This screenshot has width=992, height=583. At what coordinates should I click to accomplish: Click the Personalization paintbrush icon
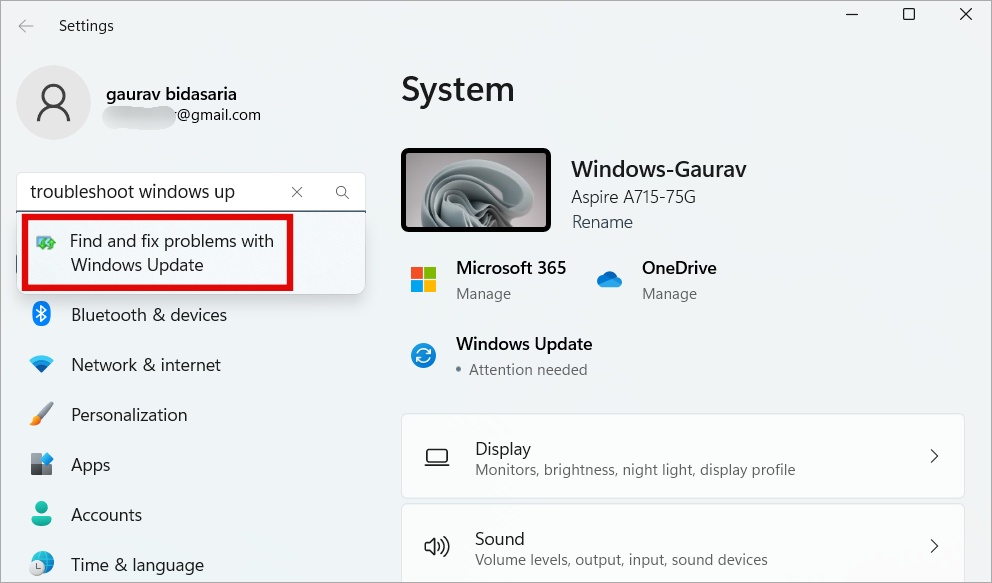pos(41,414)
